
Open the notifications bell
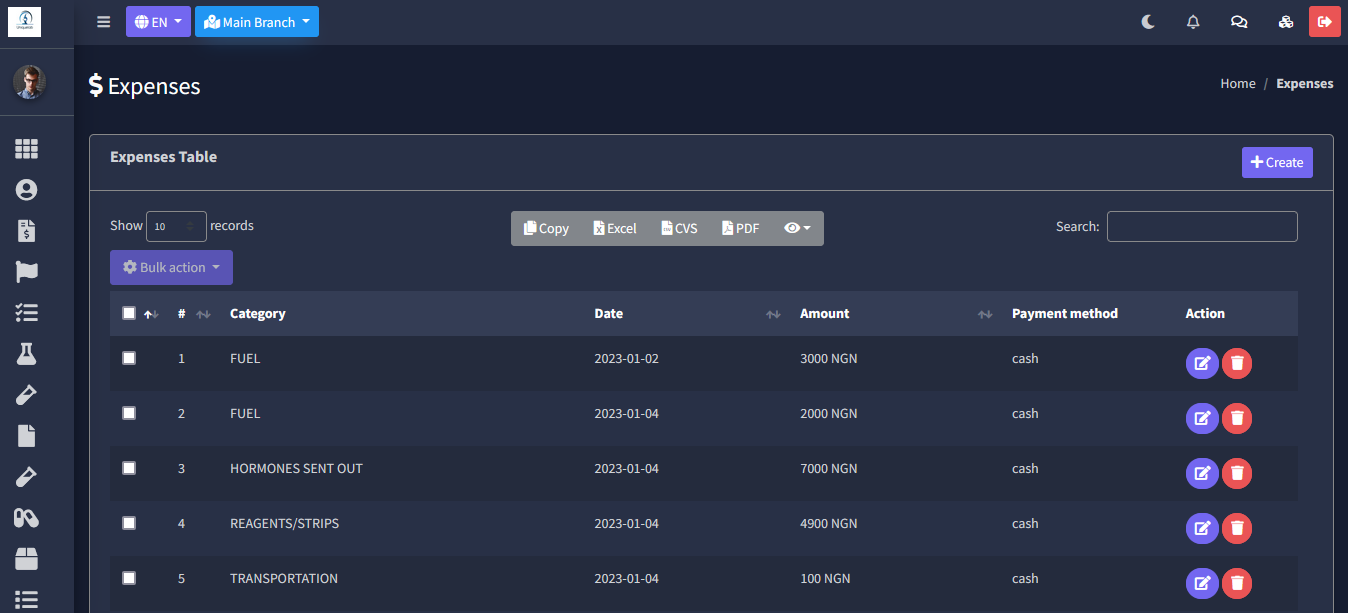tap(1193, 22)
